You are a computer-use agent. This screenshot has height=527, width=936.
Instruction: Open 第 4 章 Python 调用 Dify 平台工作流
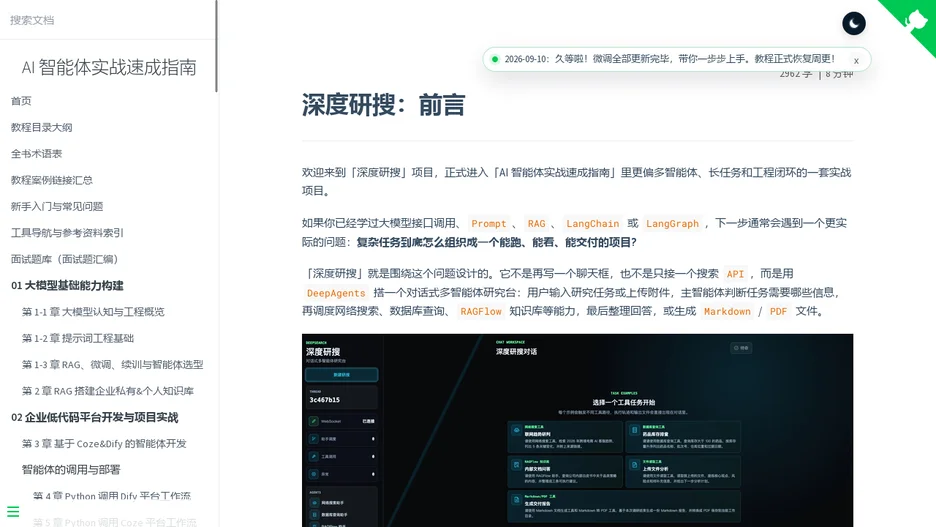tap(112, 496)
